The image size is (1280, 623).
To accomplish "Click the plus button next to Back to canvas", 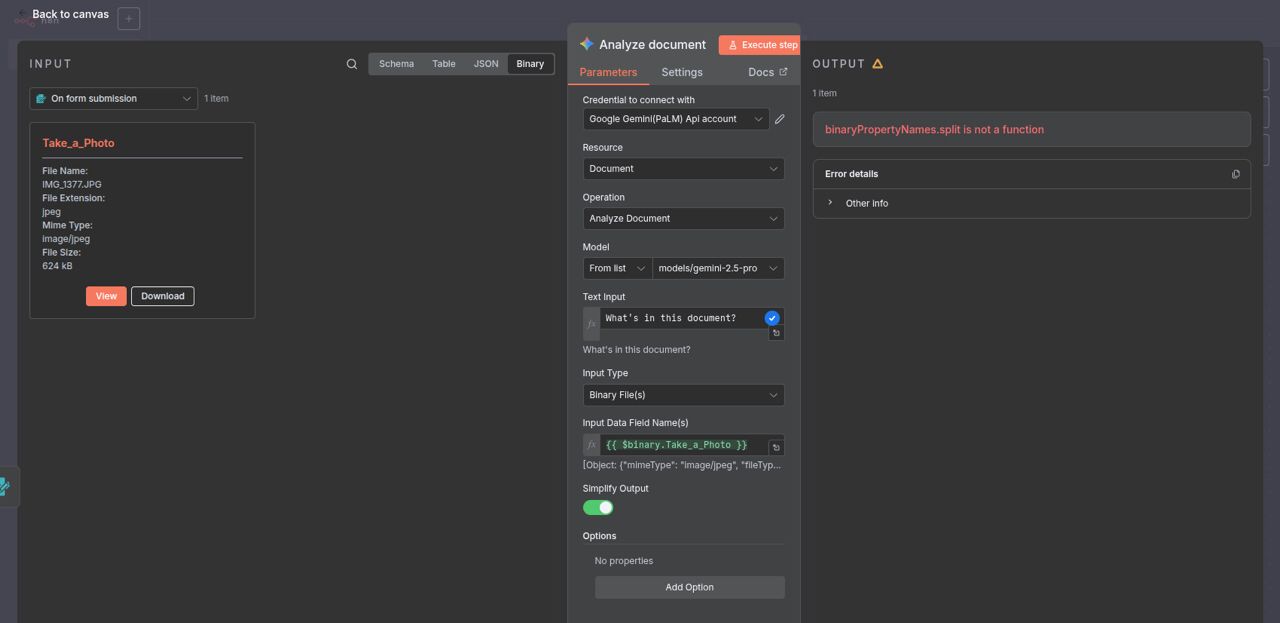I will click(128, 19).
